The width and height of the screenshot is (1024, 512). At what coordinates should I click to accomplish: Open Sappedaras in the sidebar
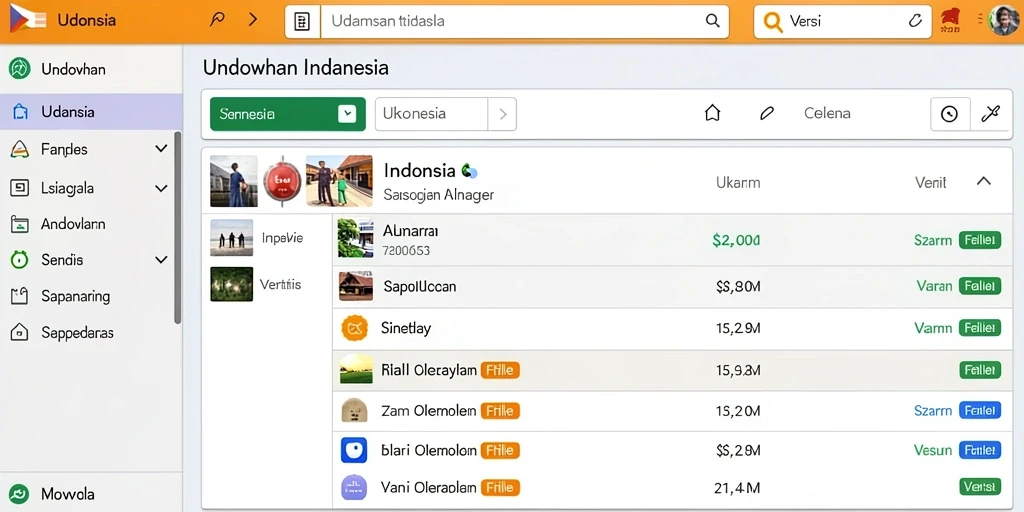77,332
